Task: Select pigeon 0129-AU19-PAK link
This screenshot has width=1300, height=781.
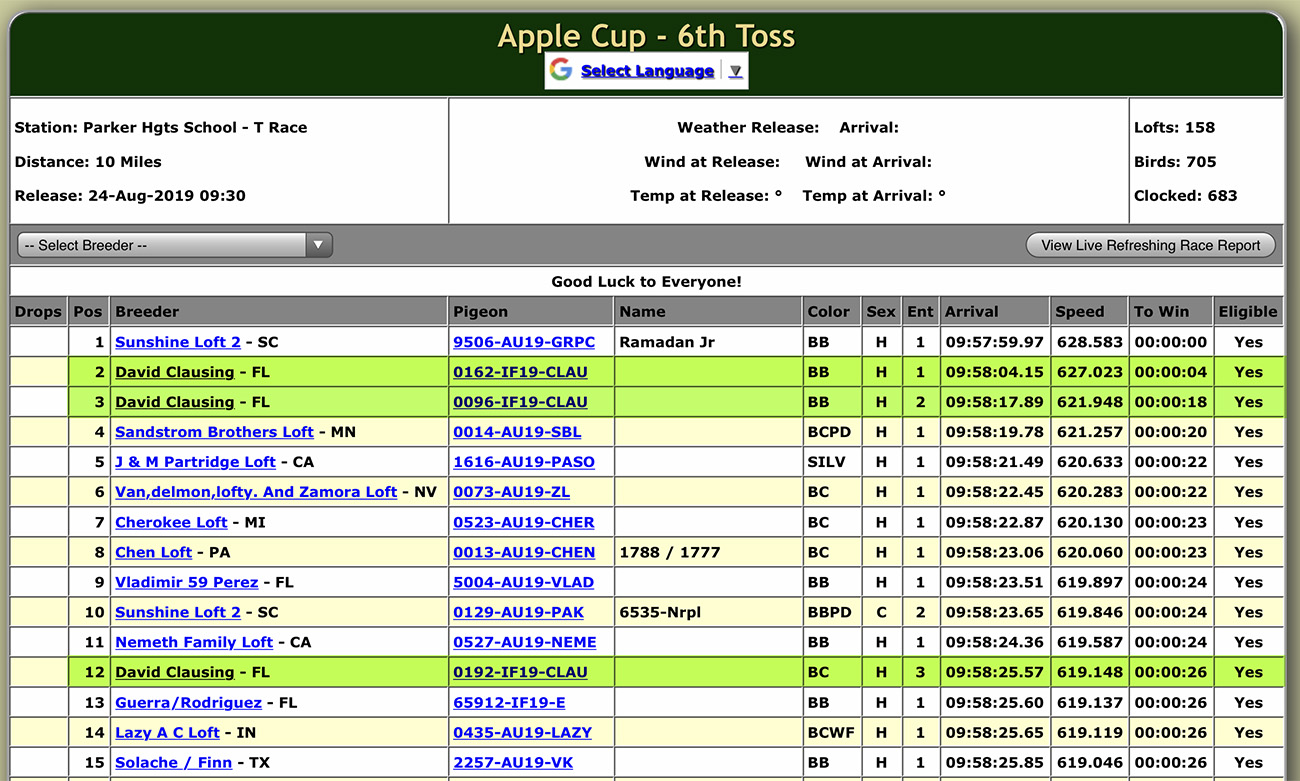Action: tap(518, 612)
